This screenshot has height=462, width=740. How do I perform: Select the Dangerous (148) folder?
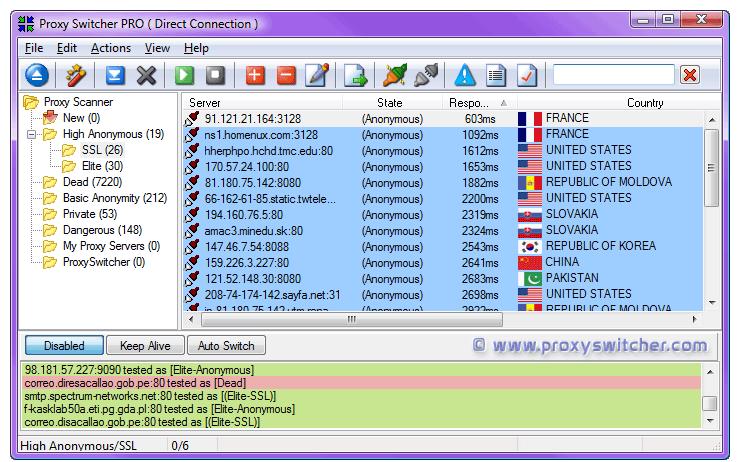pos(102,230)
